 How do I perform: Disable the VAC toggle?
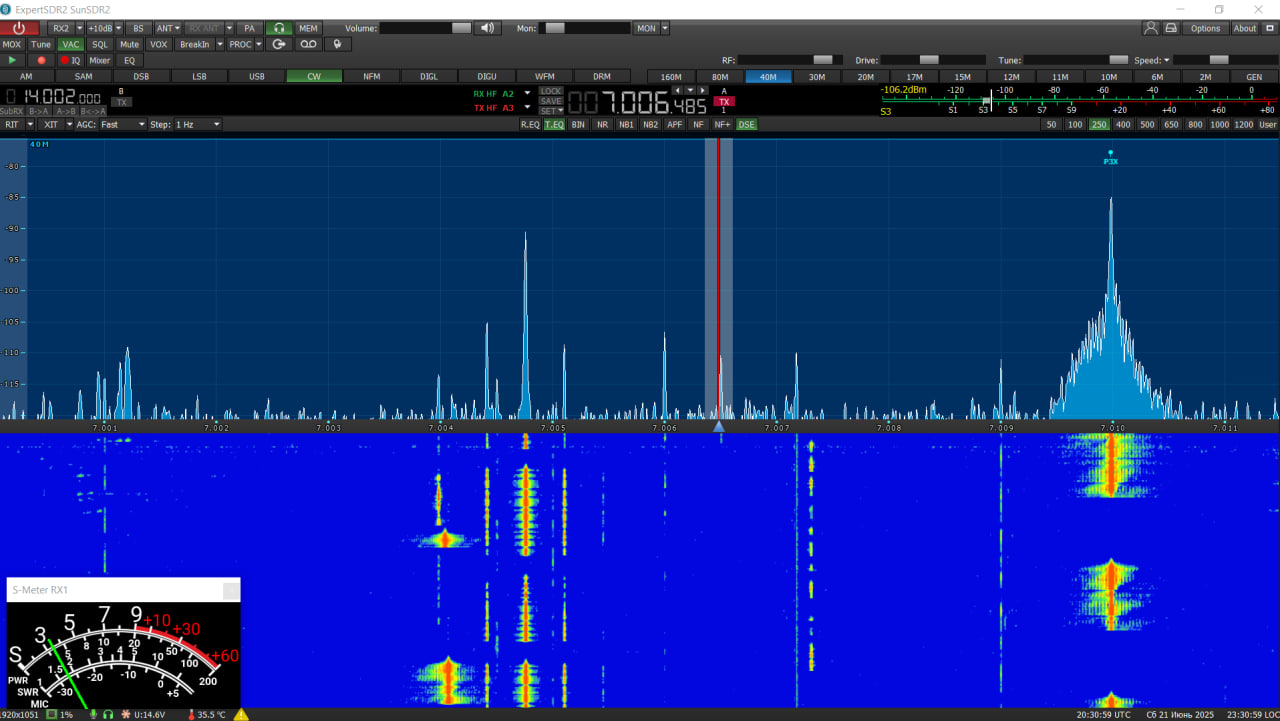click(x=70, y=44)
